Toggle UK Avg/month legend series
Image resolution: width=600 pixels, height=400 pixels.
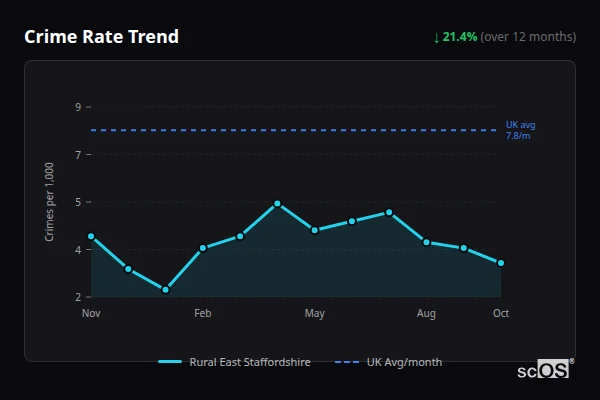(404, 362)
